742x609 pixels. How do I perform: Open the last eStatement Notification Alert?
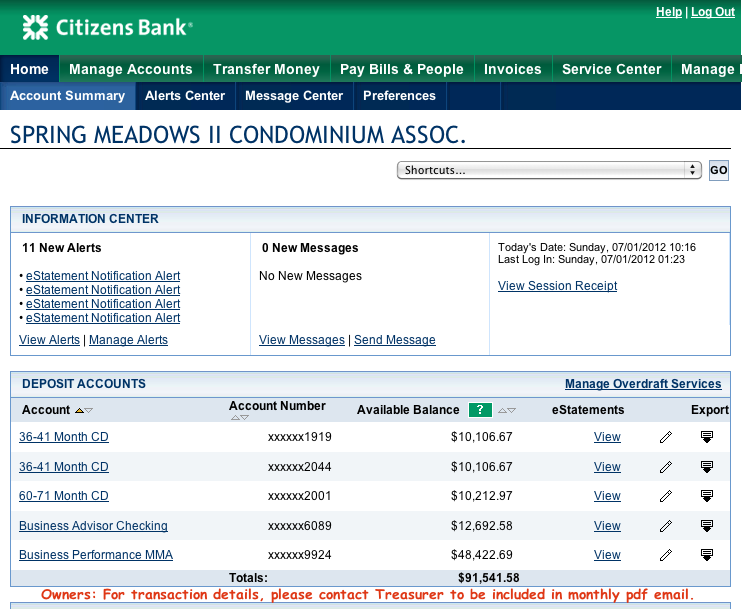(103, 318)
